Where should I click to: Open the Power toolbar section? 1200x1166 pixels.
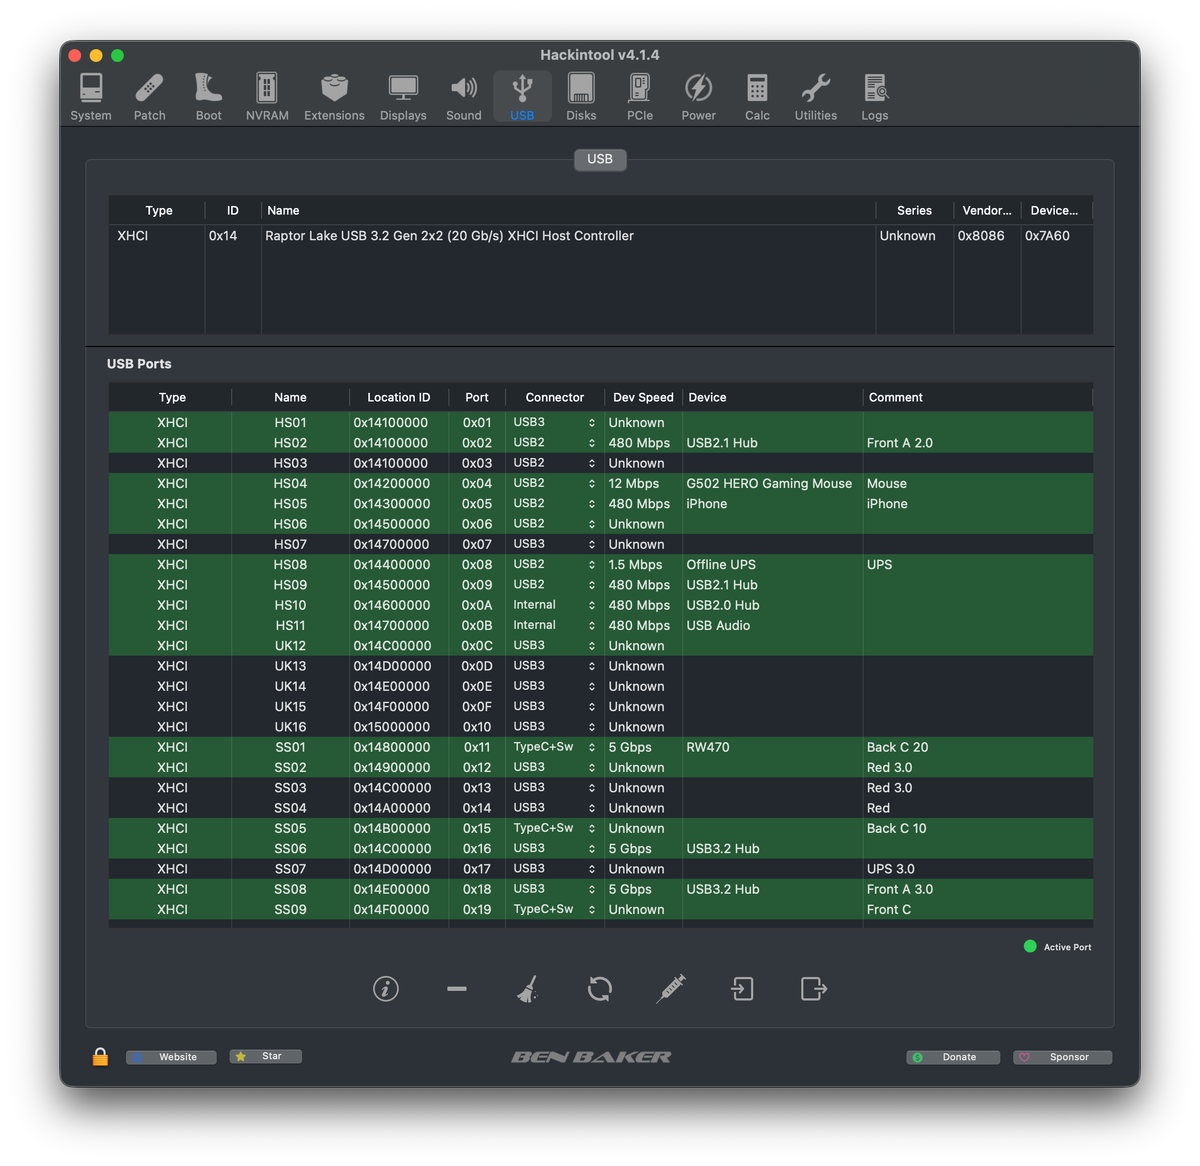[x=699, y=97]
